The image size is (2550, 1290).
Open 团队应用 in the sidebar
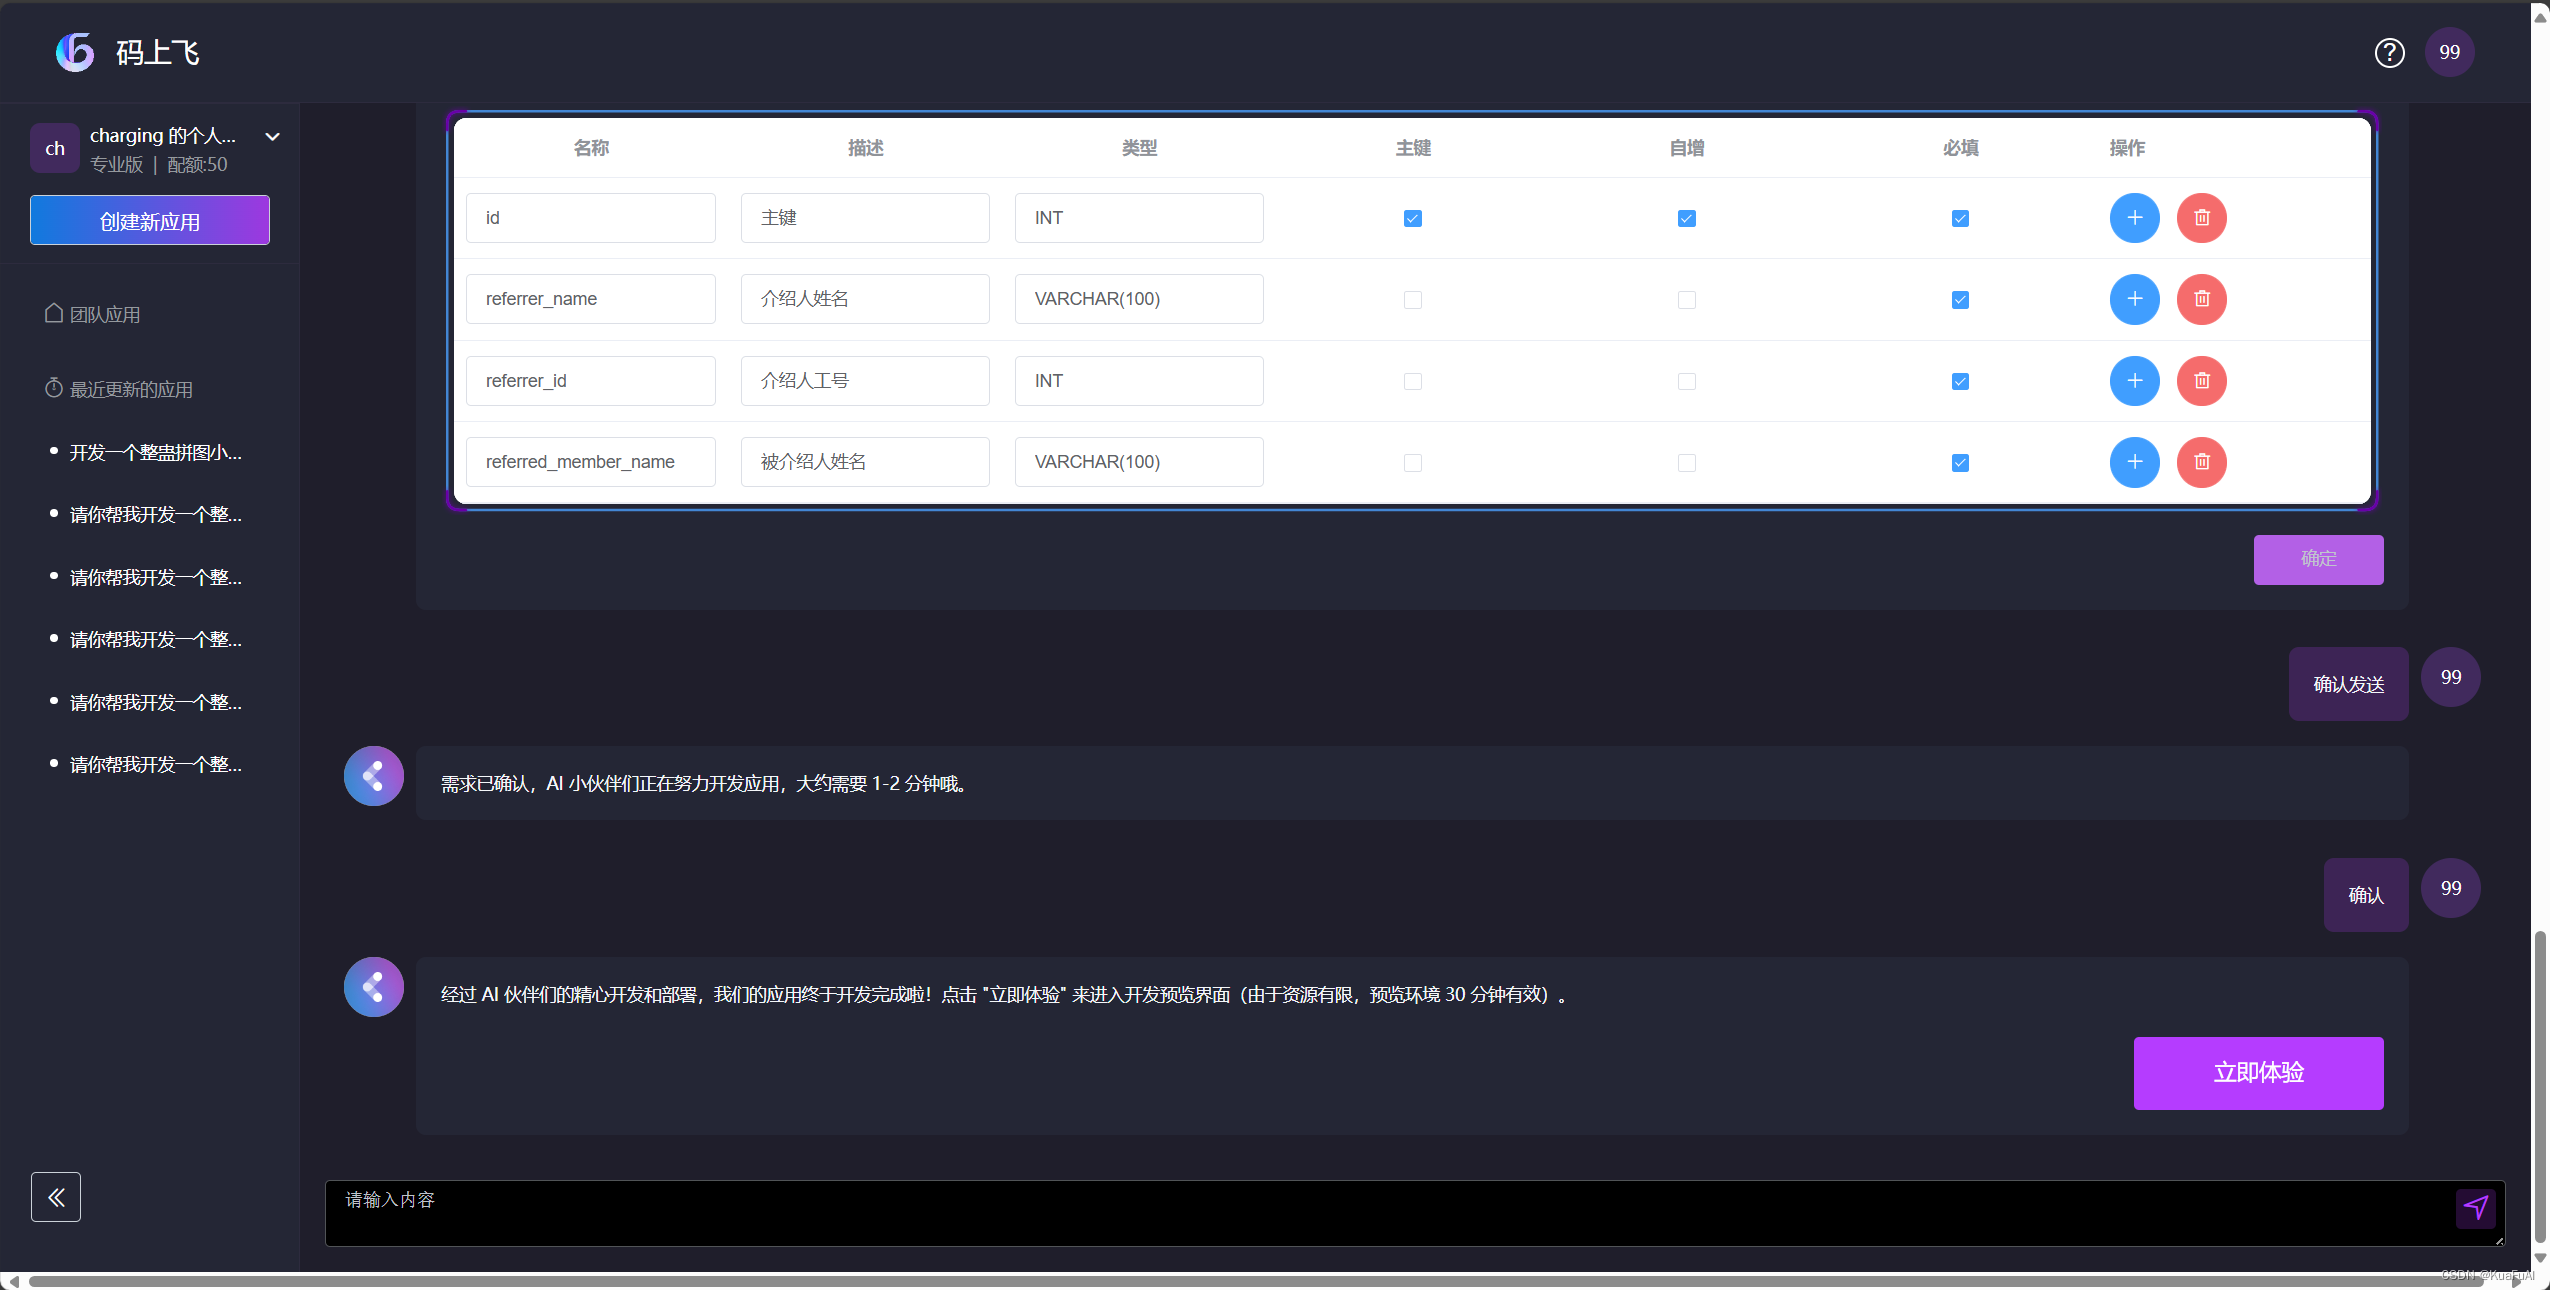click(104, 314)
